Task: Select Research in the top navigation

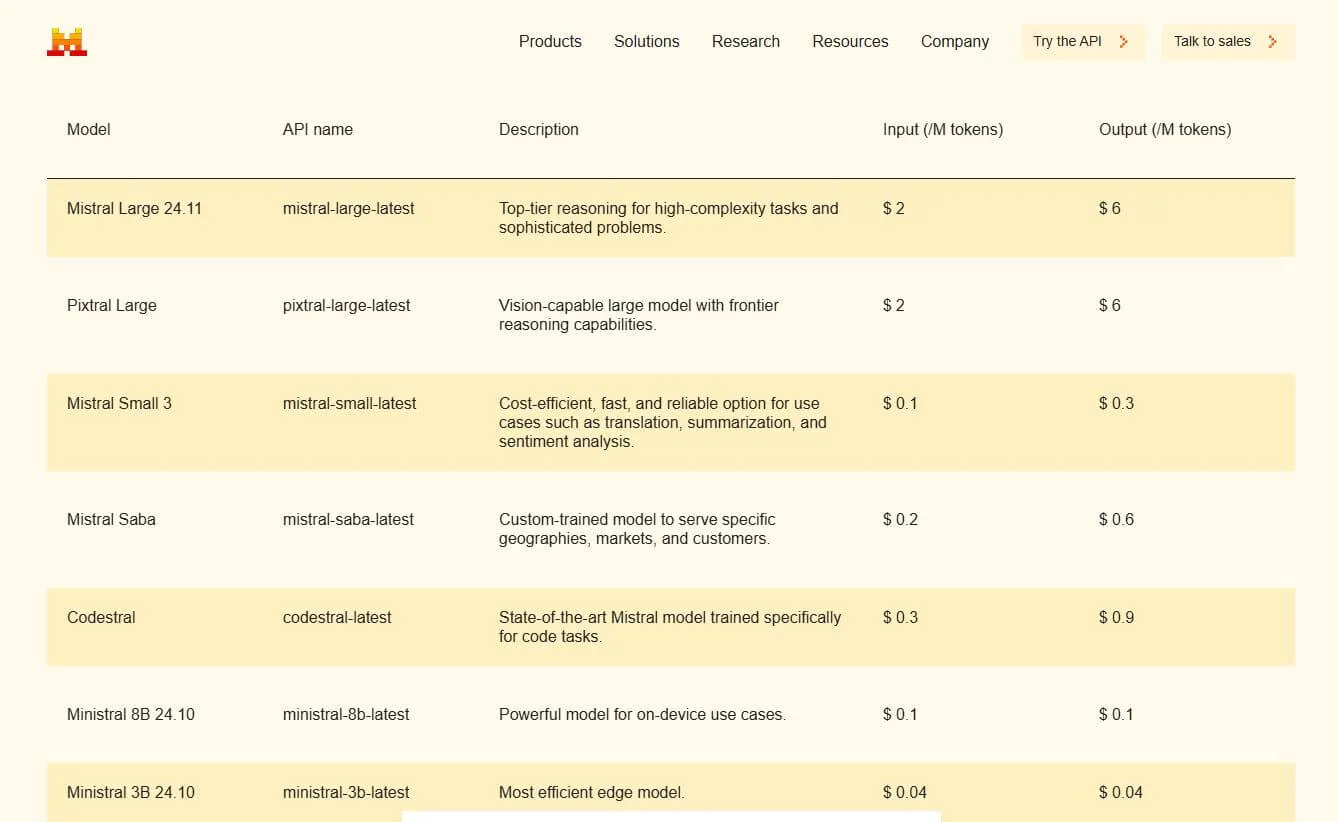Action: pyautogui.click(x=745, y=41)
